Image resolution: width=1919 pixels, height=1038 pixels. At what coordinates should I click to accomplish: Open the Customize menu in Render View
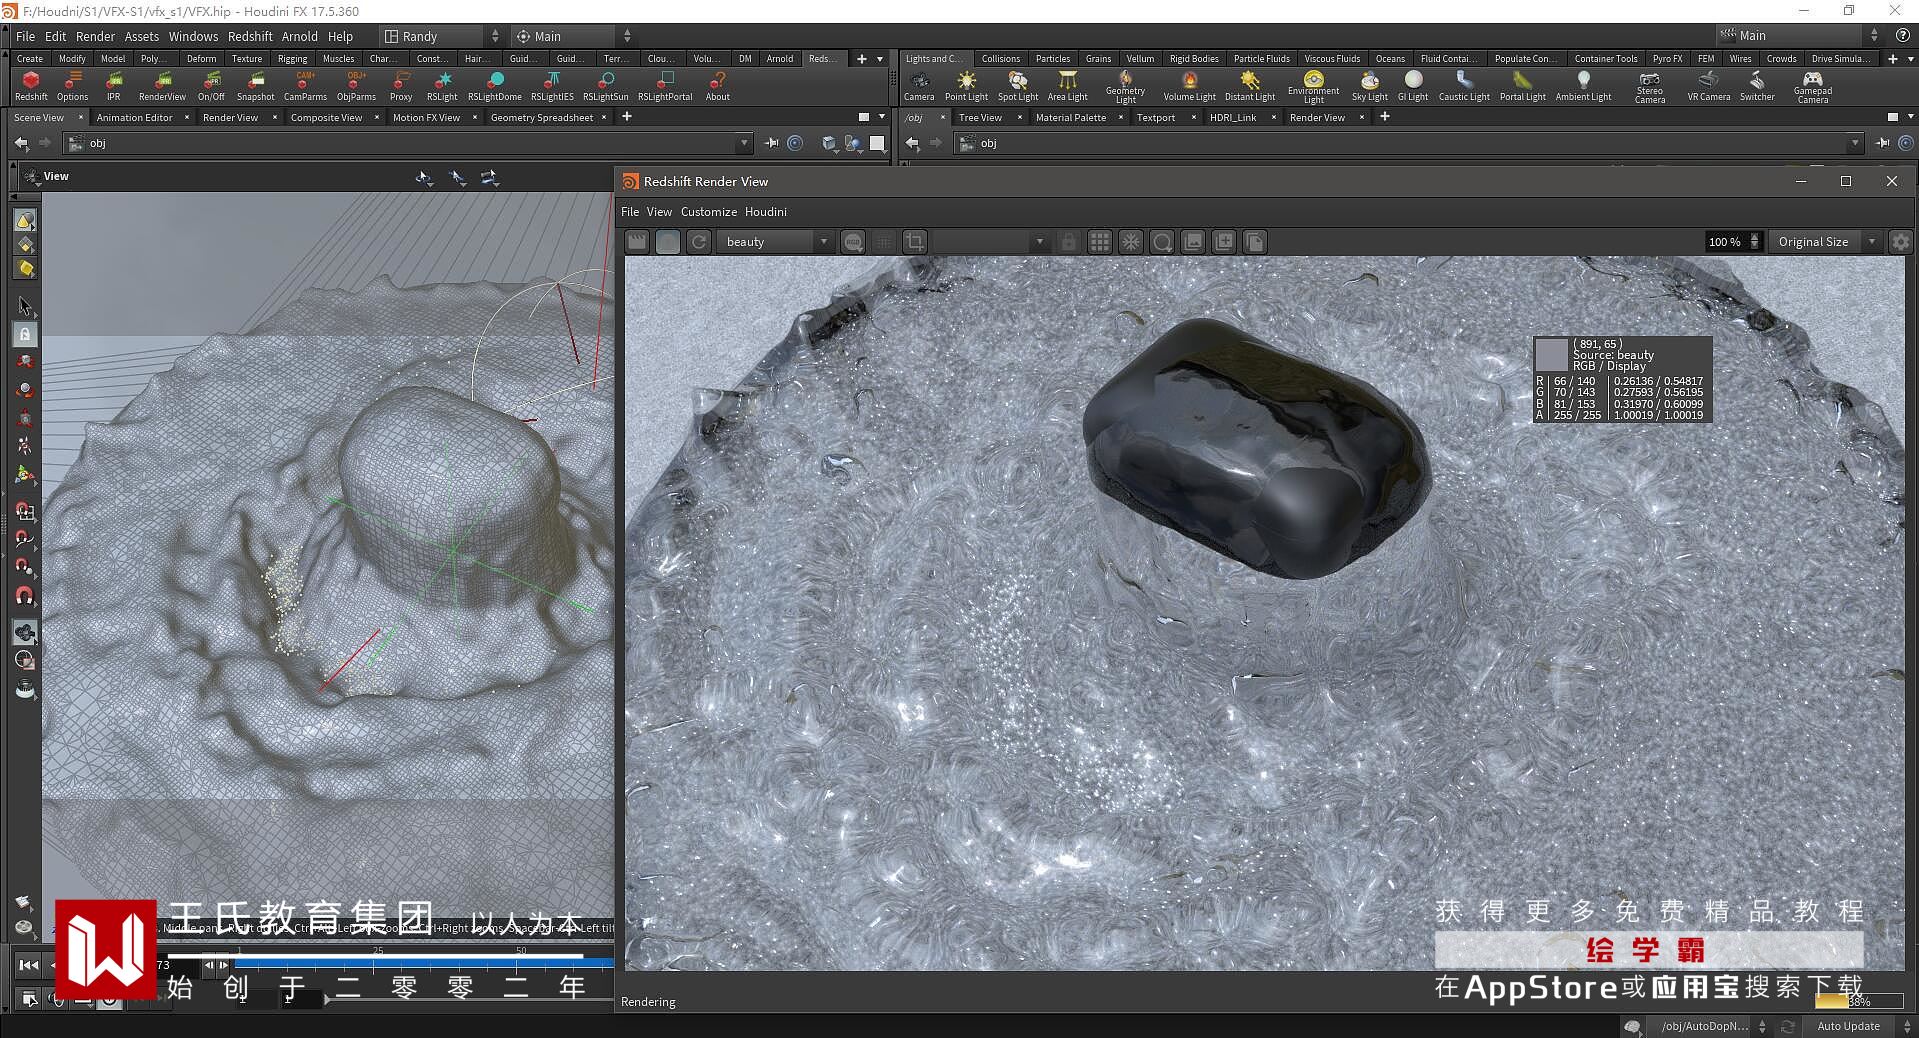pyautogui.click(x=708, y=212)
